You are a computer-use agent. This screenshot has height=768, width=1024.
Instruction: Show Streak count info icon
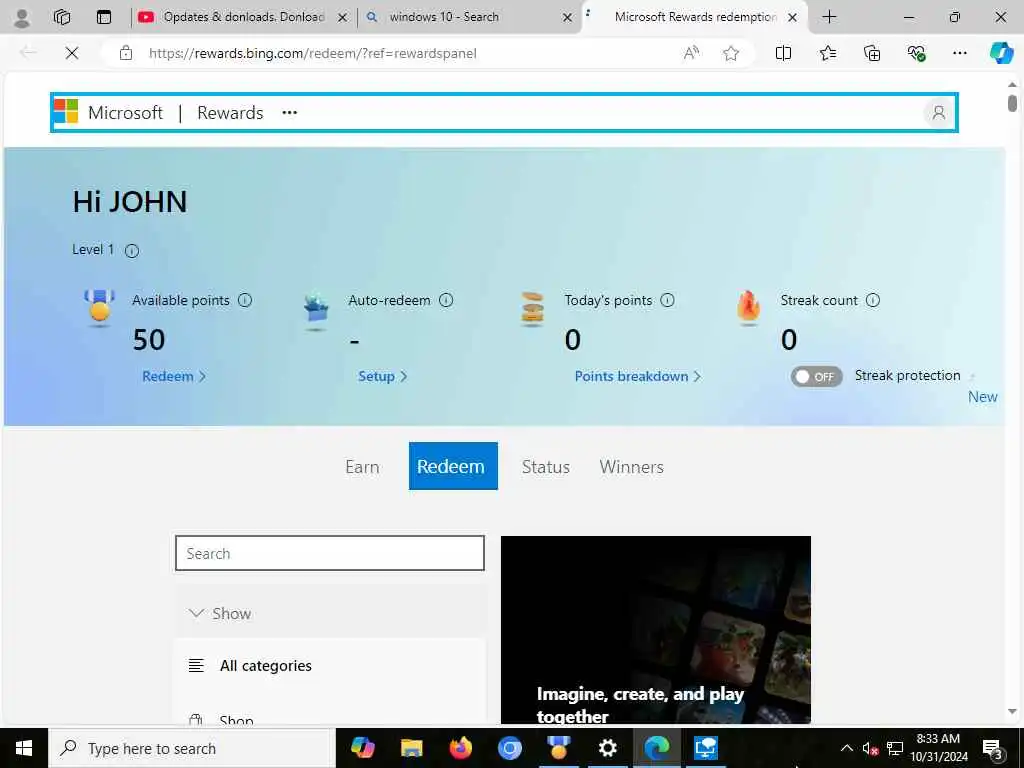[872, 300]
